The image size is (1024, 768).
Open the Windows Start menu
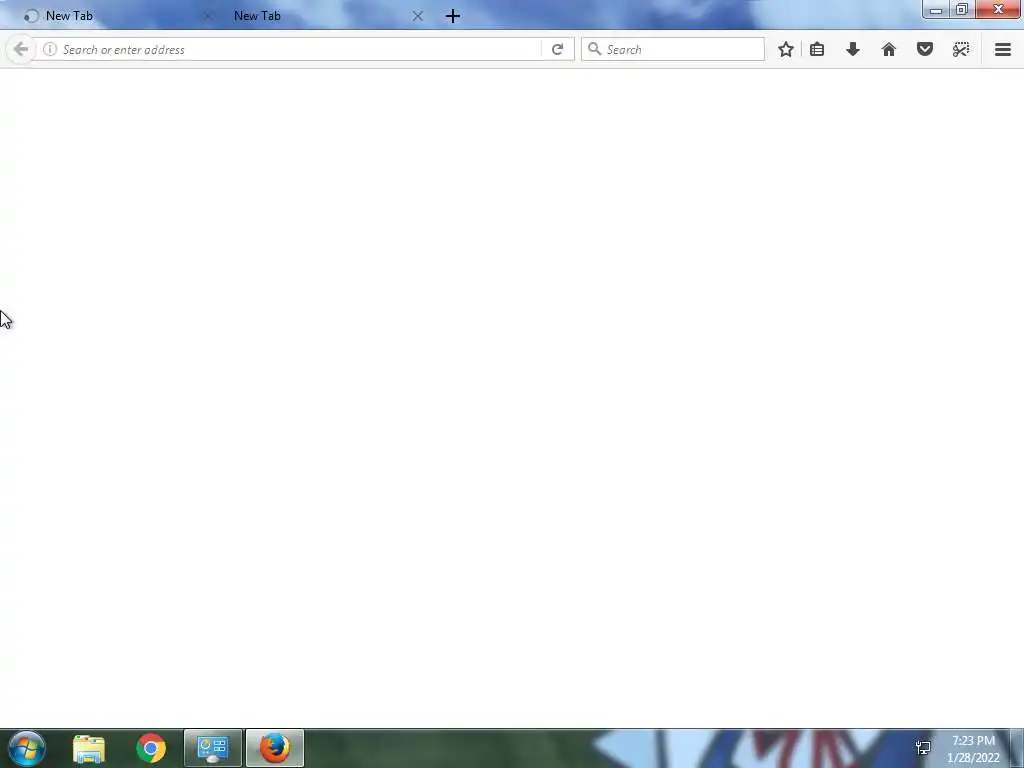27,748
